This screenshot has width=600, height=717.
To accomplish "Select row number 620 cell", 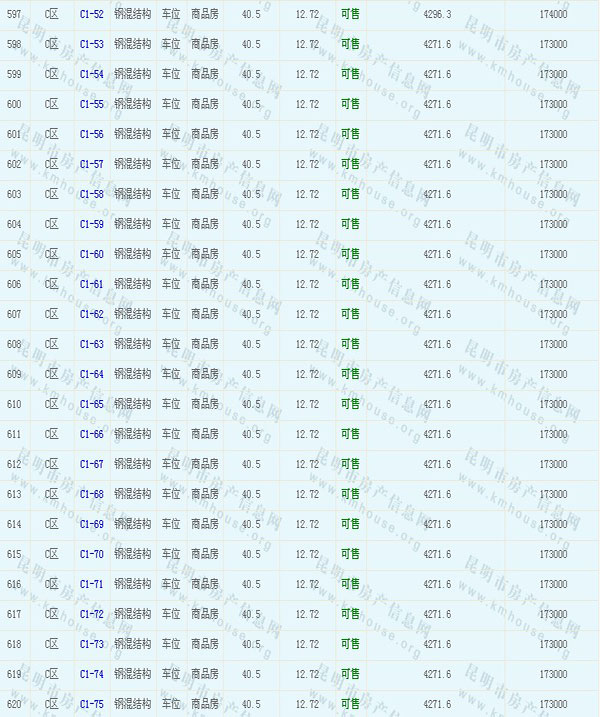I will pyautogui.click(x=14, y=704).
